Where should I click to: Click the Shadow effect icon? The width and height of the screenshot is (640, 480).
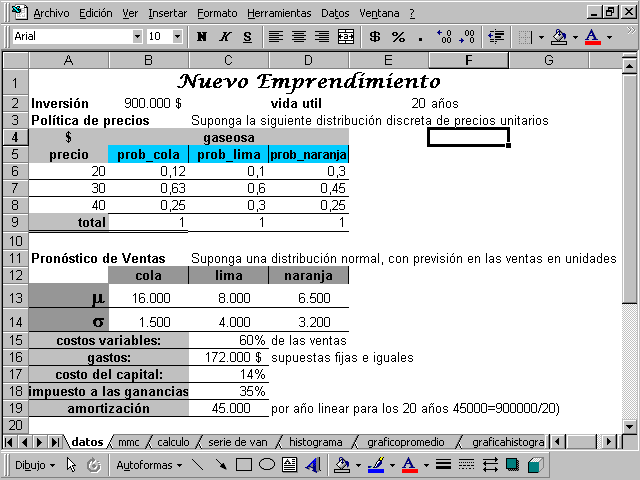pos(512,465)
